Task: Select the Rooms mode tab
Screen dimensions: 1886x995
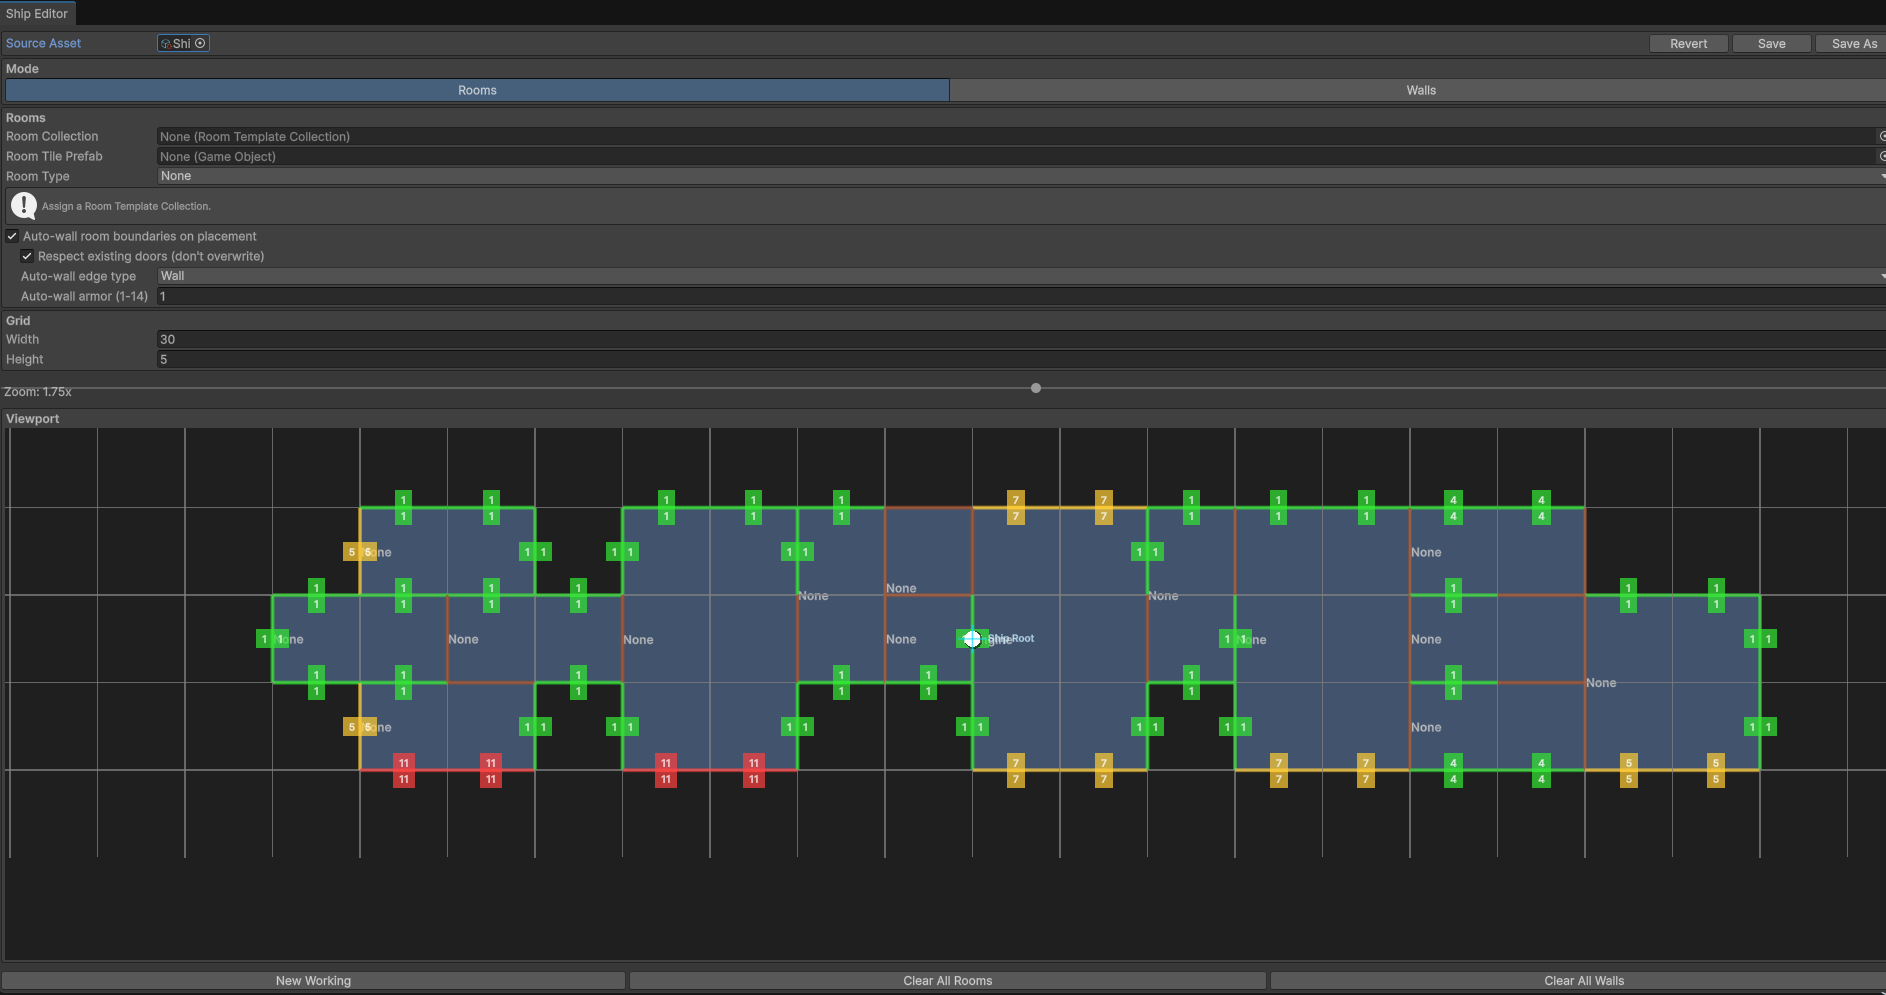Action: (x=477, y=90)
